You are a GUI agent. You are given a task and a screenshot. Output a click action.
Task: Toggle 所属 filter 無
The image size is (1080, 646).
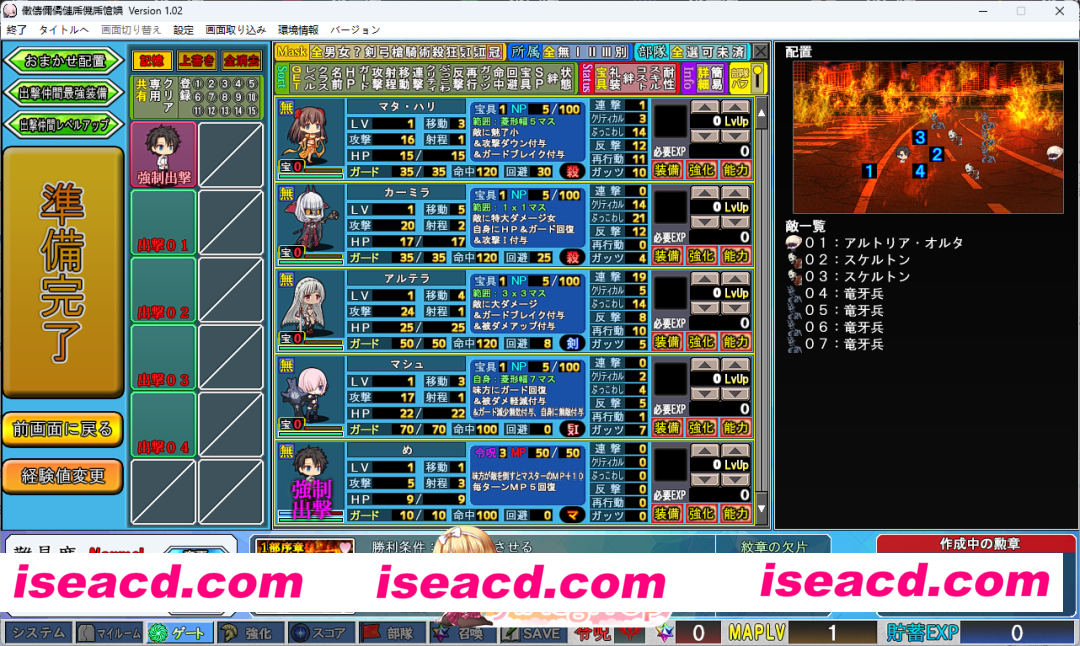(x=563, y=52)
